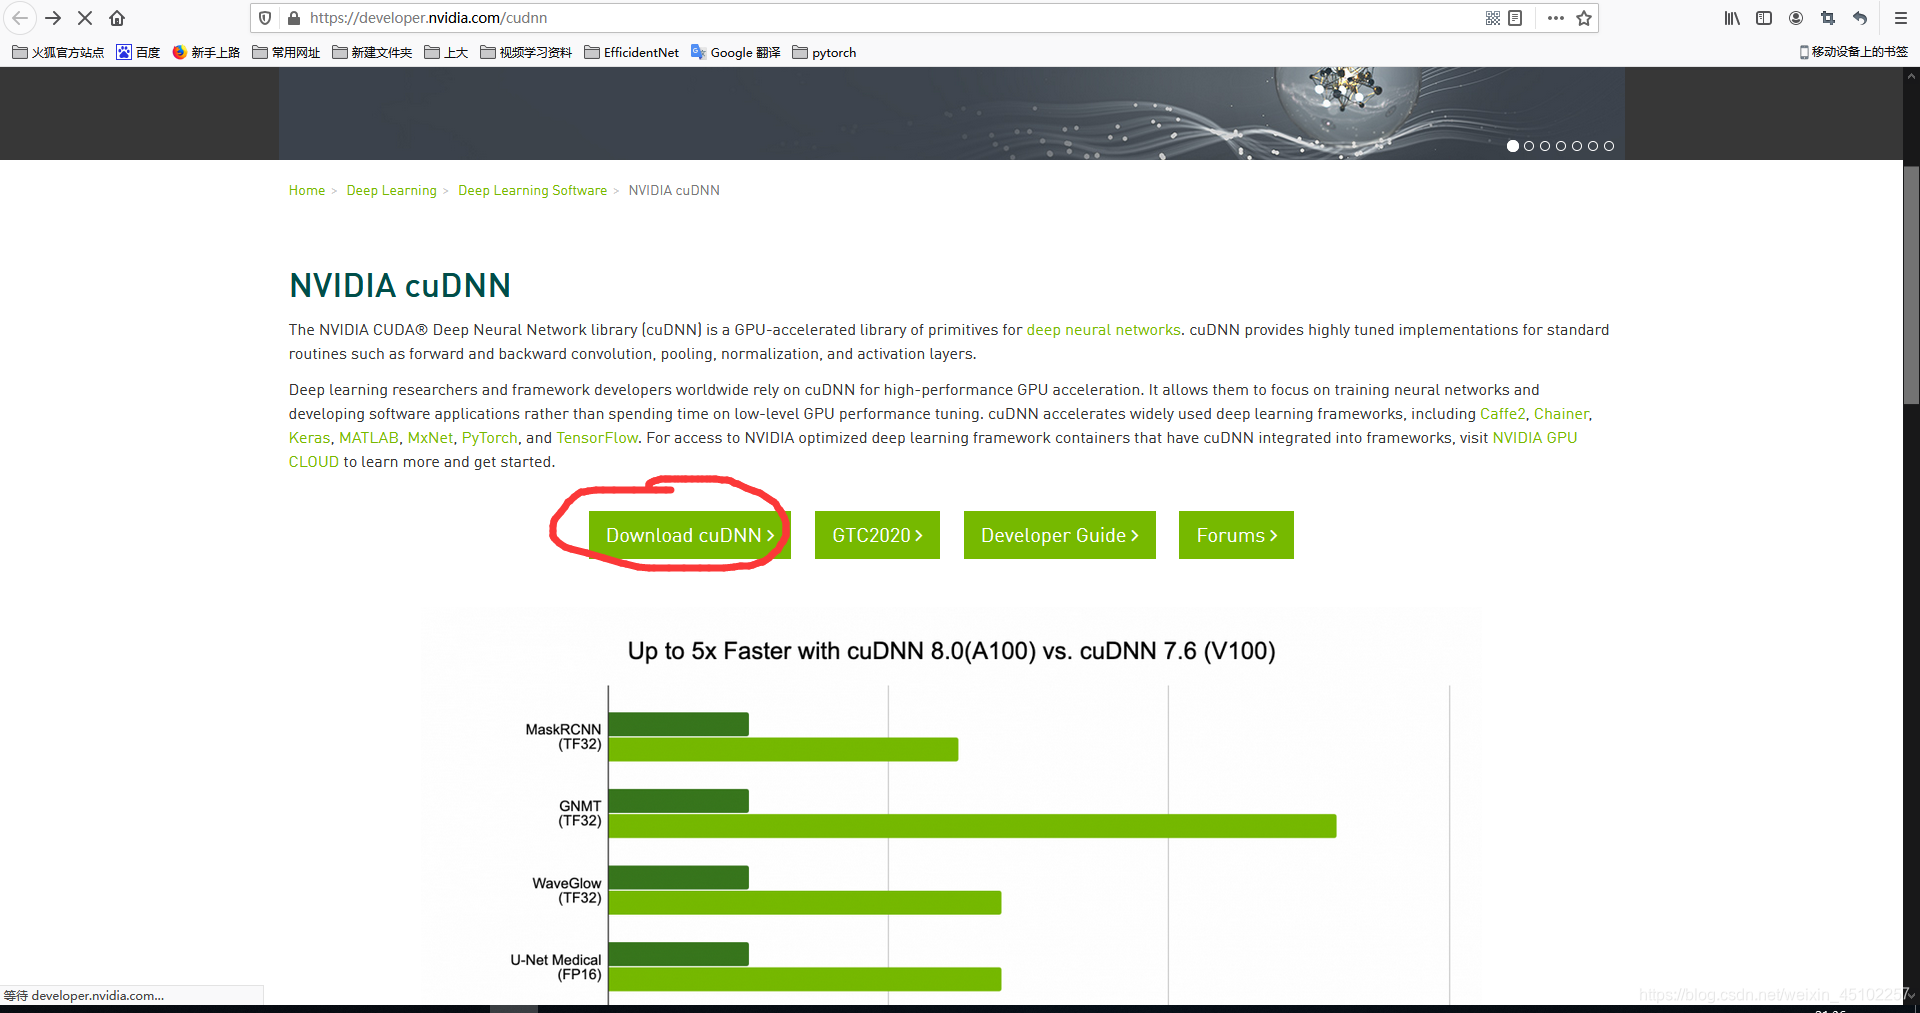The height and width of the screenshot is (1013, 1920).
Task: Bookmark this page with star icon
Action: tap(1584, 18)
